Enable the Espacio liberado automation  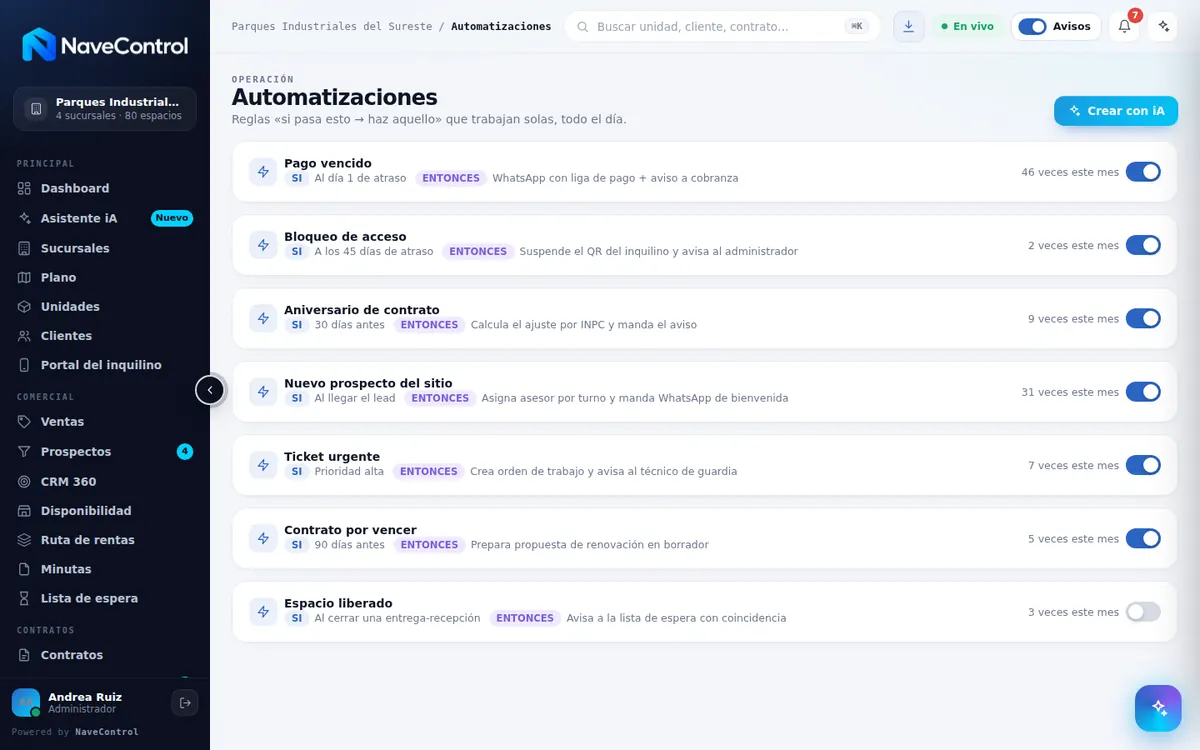(1143, 612)
